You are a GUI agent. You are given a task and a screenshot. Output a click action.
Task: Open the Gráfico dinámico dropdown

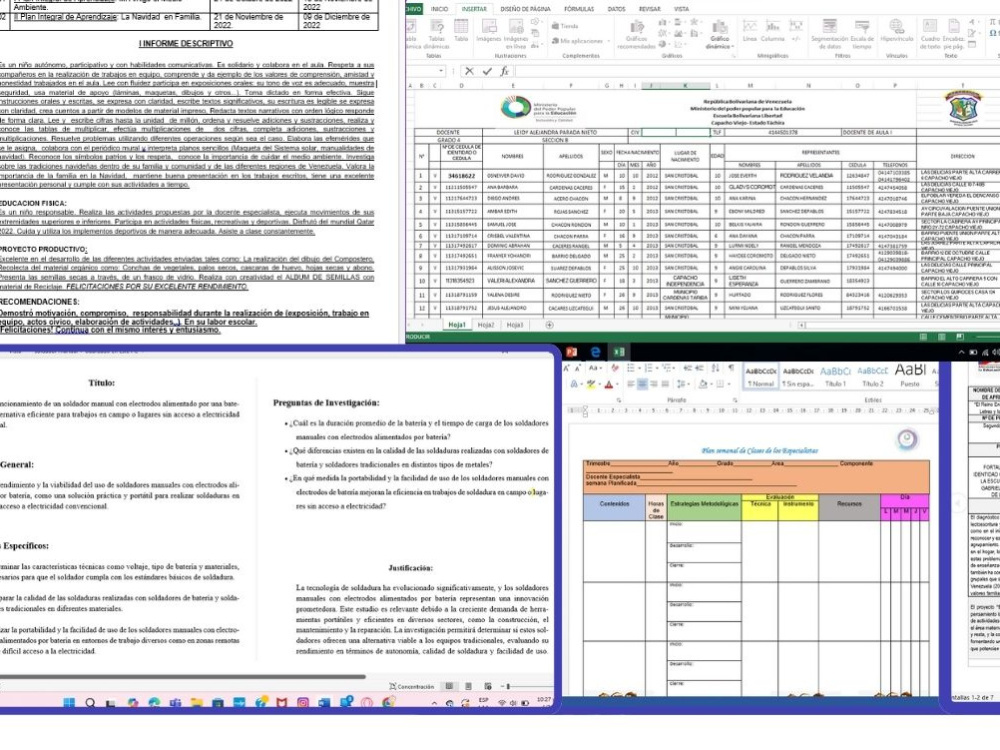719,34
